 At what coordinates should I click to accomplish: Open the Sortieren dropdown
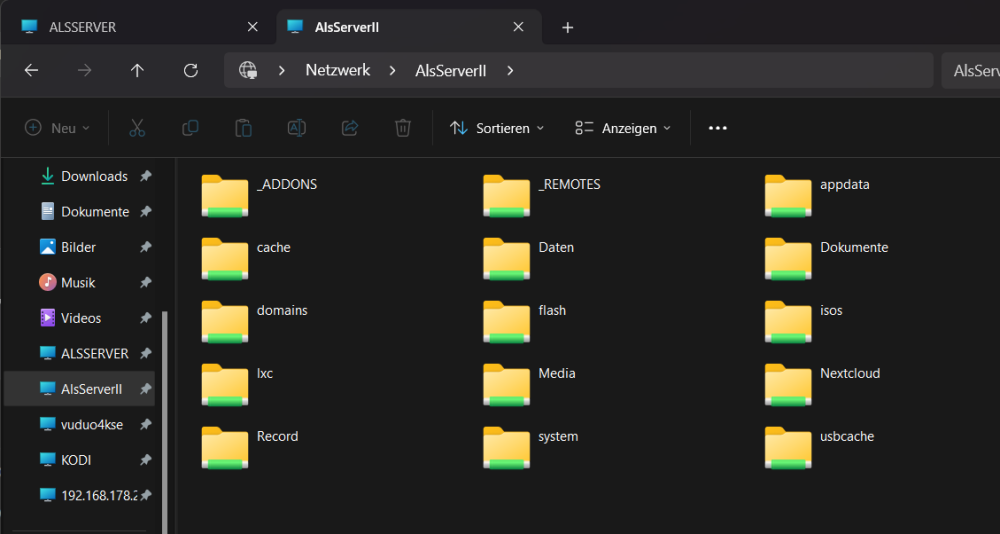[497, 128]
